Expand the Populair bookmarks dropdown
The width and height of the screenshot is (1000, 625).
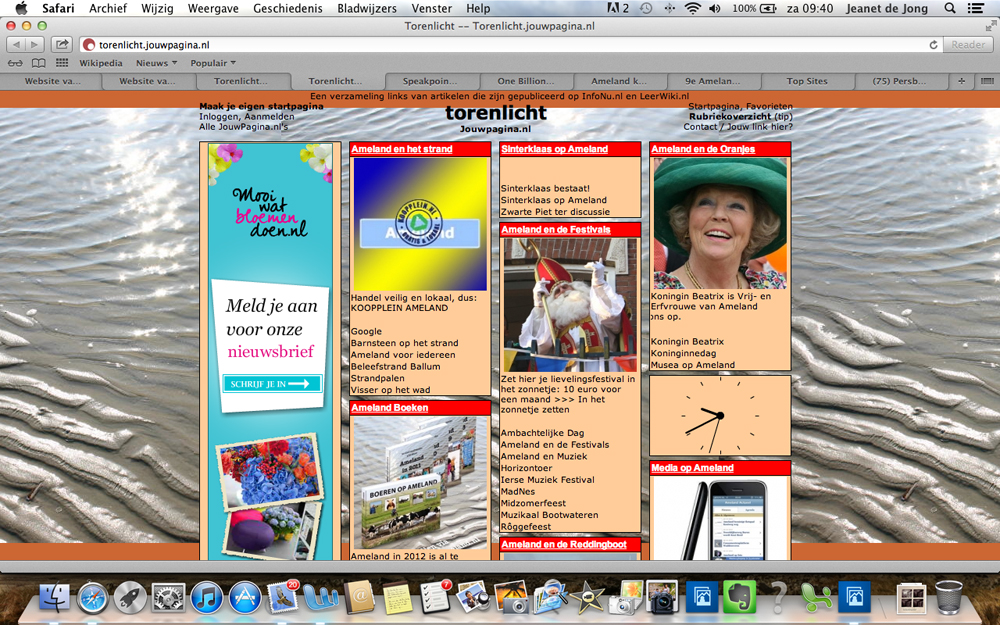click(x=213, y=63)
